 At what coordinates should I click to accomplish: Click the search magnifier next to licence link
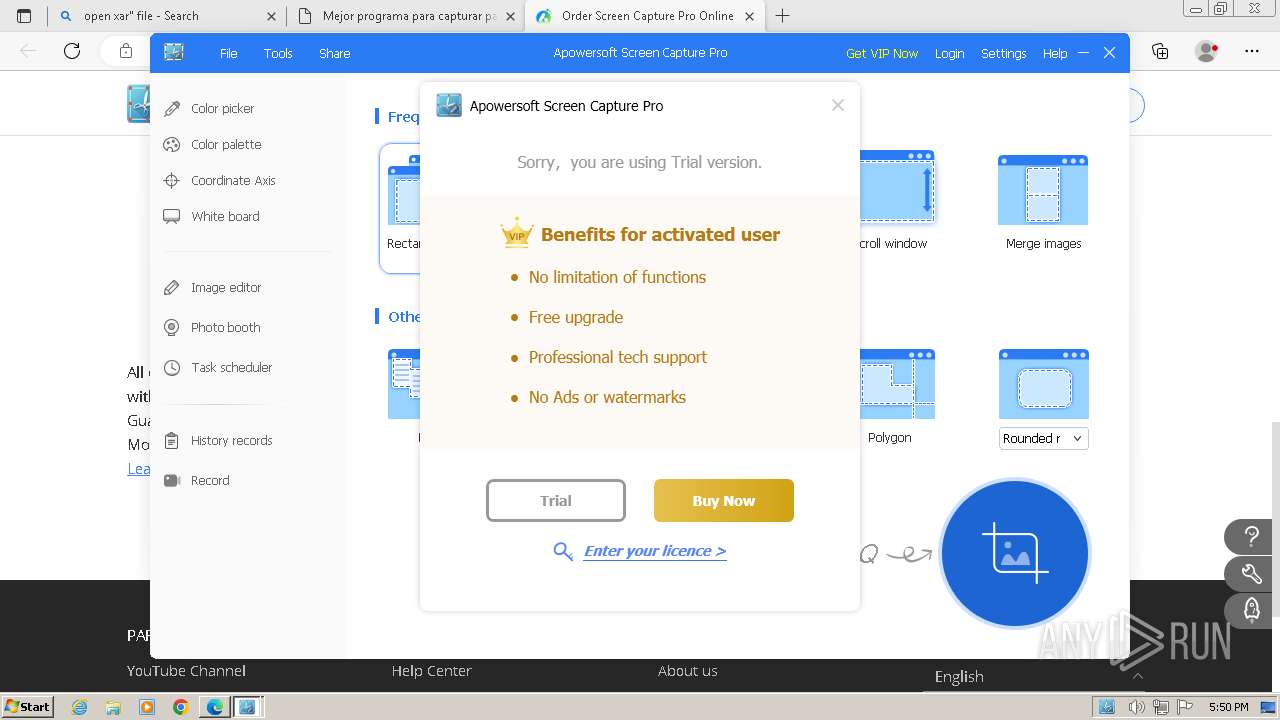tap(563, 551)
